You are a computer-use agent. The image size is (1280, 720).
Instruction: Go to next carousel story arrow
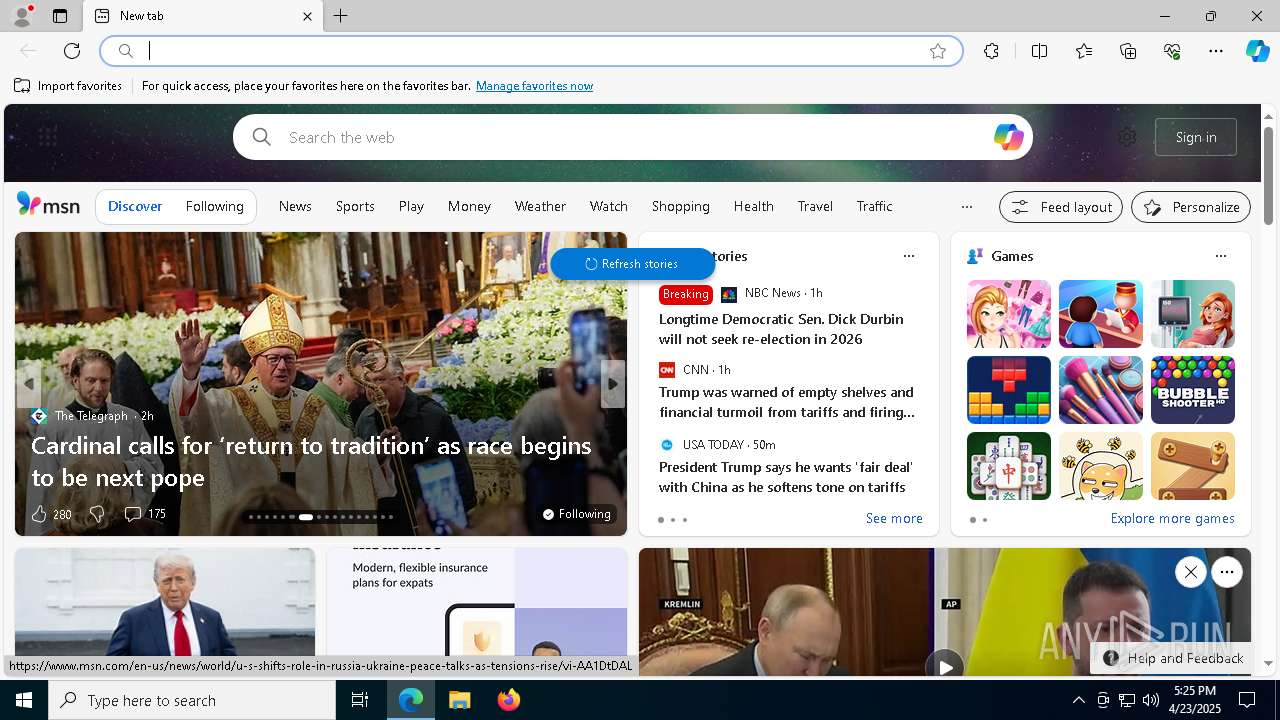click(613, 384)
